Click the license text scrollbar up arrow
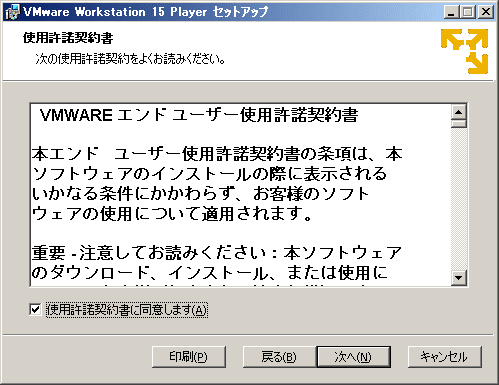 click(x=459, y=112)
